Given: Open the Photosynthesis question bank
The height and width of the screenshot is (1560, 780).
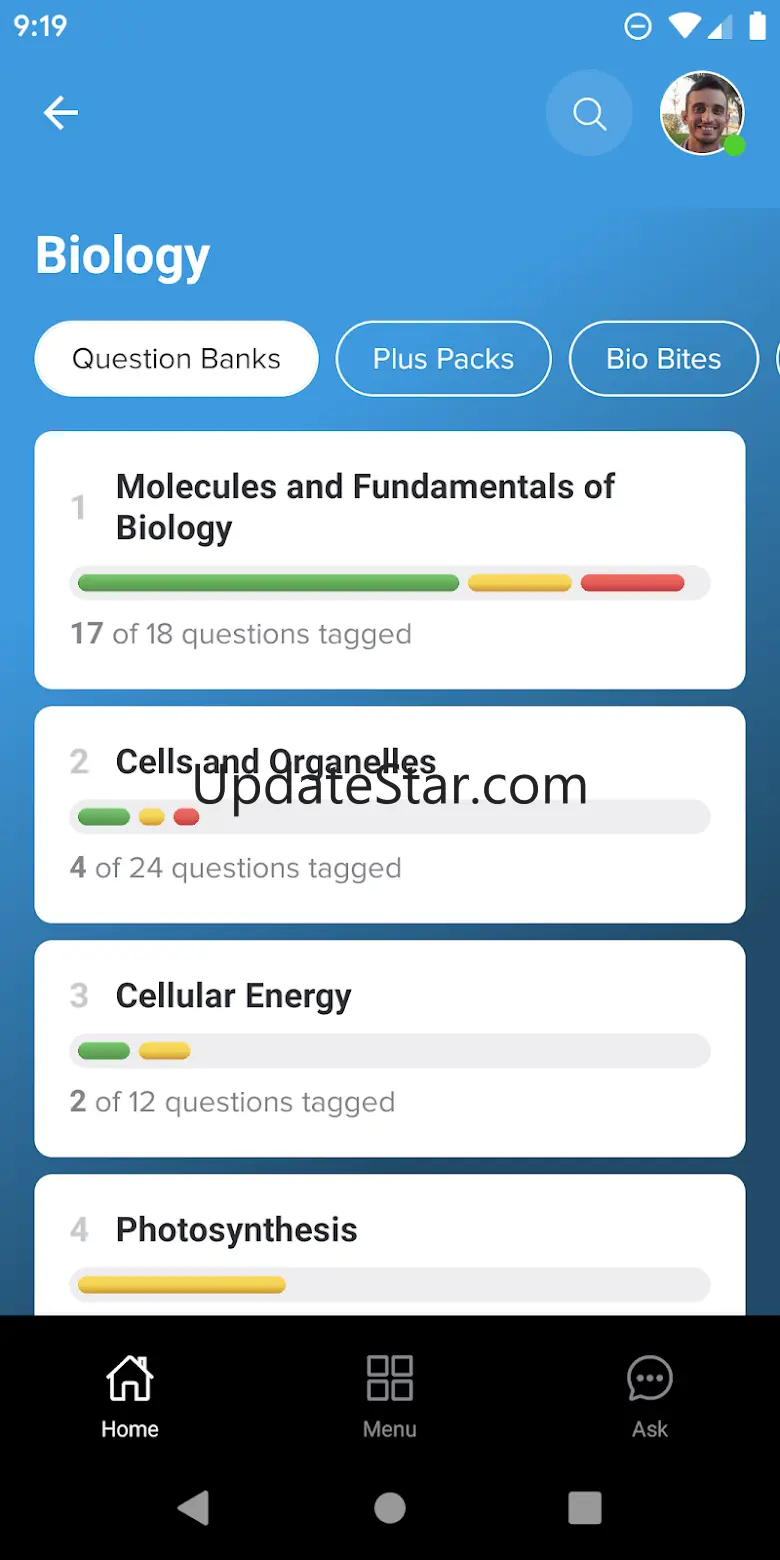Looking at the screenshot, I should (236, 1230).
